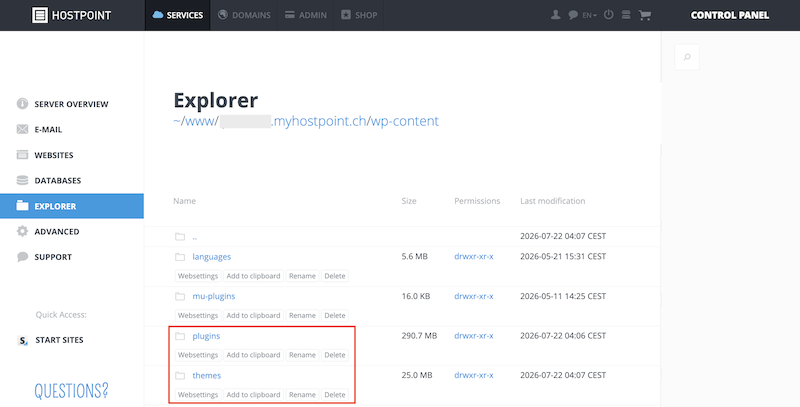Viewport: 800px width, 407px height.
Task: Open the Shop tab
Action: [359, 15]
